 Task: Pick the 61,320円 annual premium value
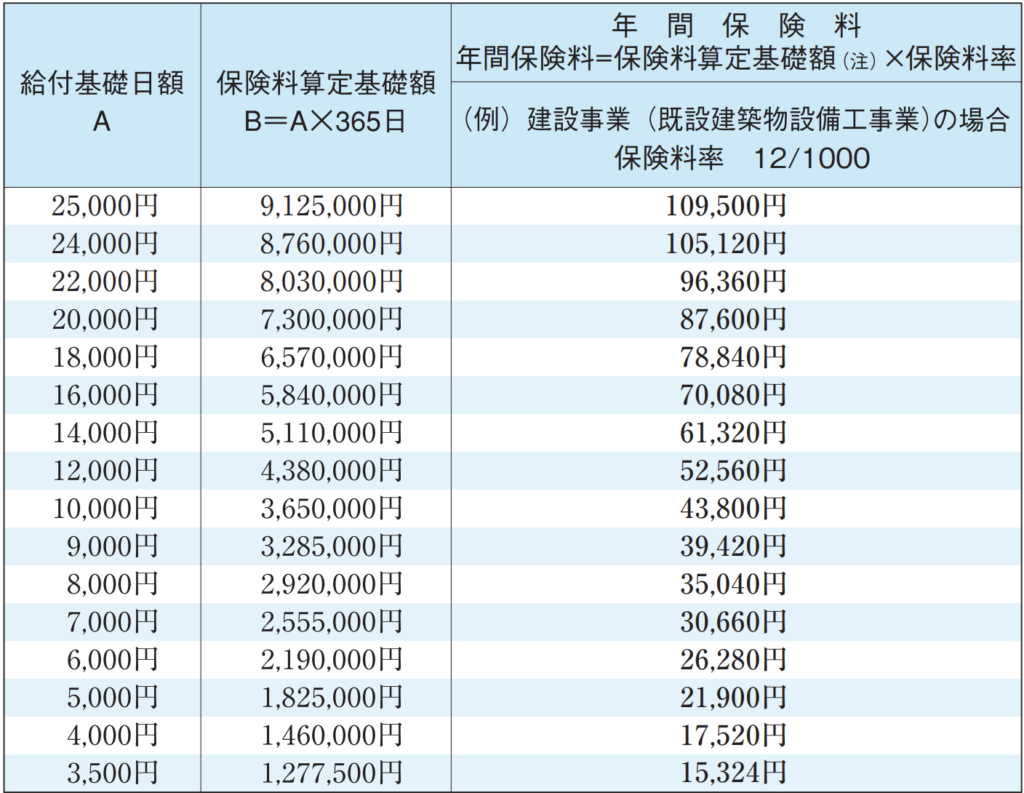point(733,434)
